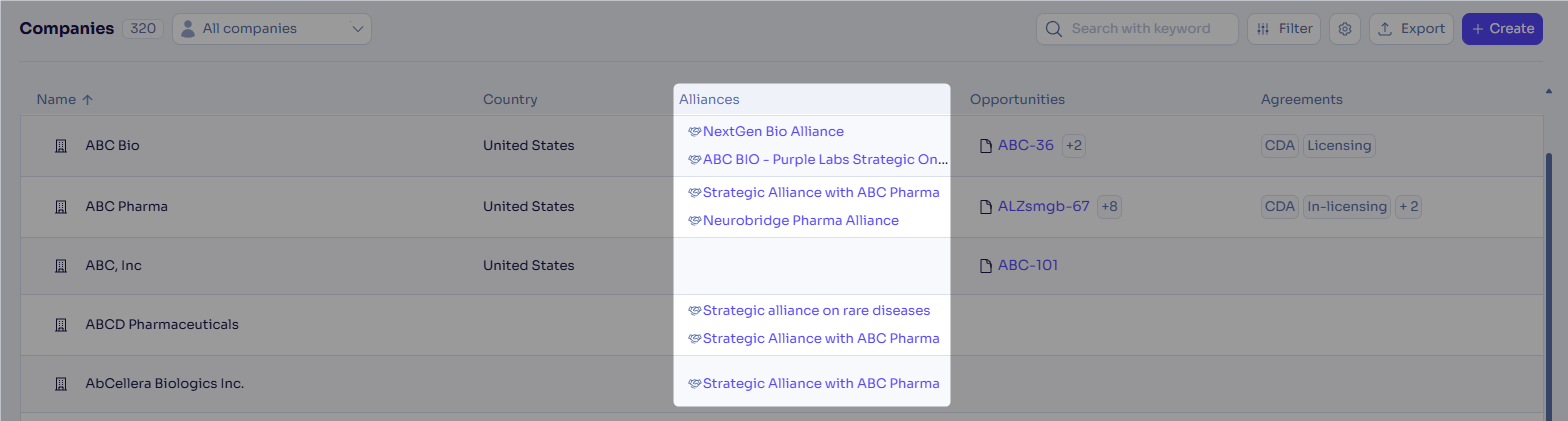The width and height of the screenshot is (1568, 421).
Task: Open the Strategic alliance on rare diseases link
Action: (x=816, y=311)
